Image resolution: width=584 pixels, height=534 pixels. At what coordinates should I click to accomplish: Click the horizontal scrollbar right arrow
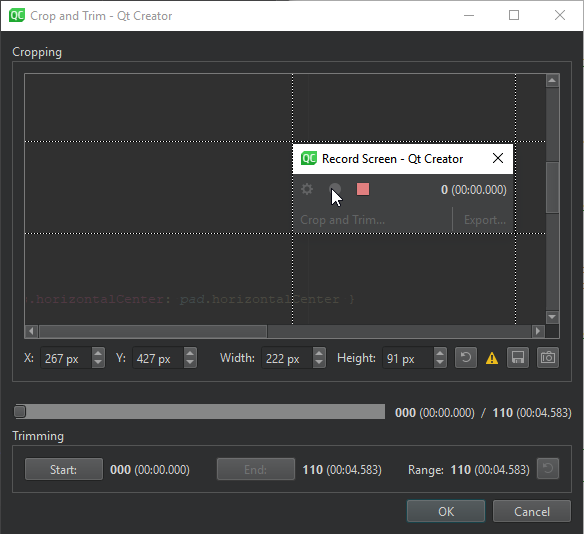[538, 331]
